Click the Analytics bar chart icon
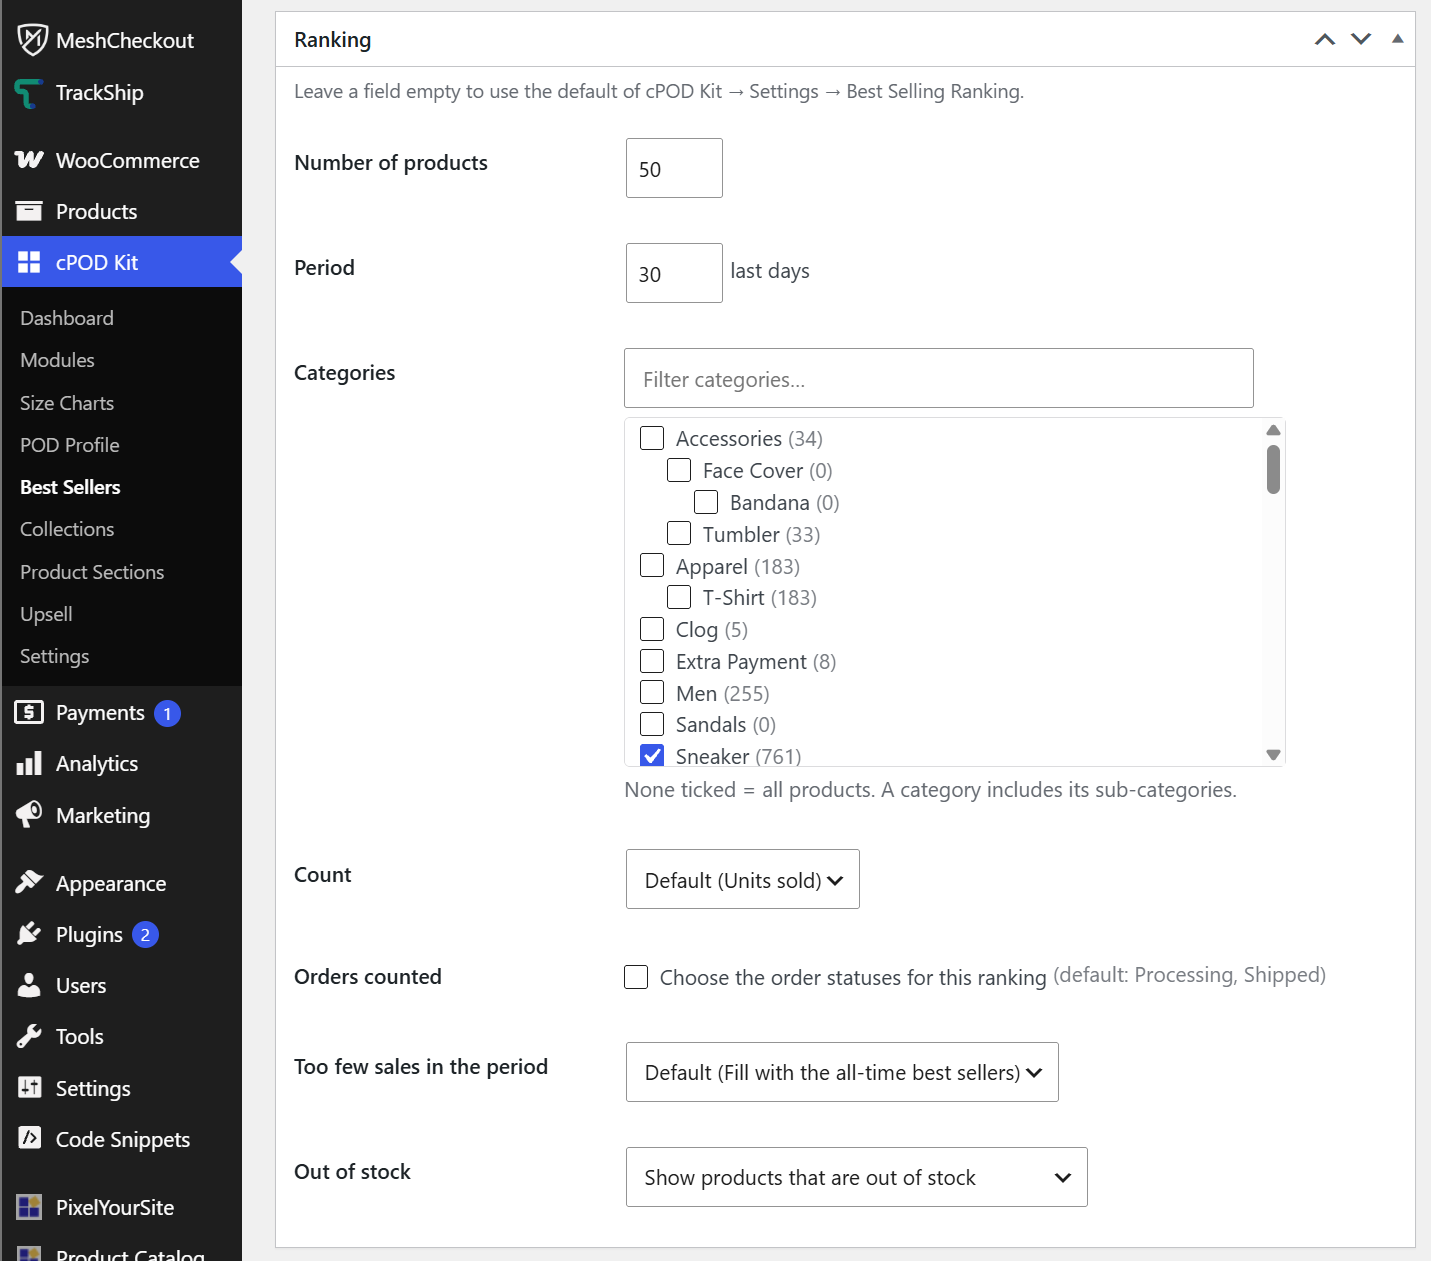 tap(29, 764)
